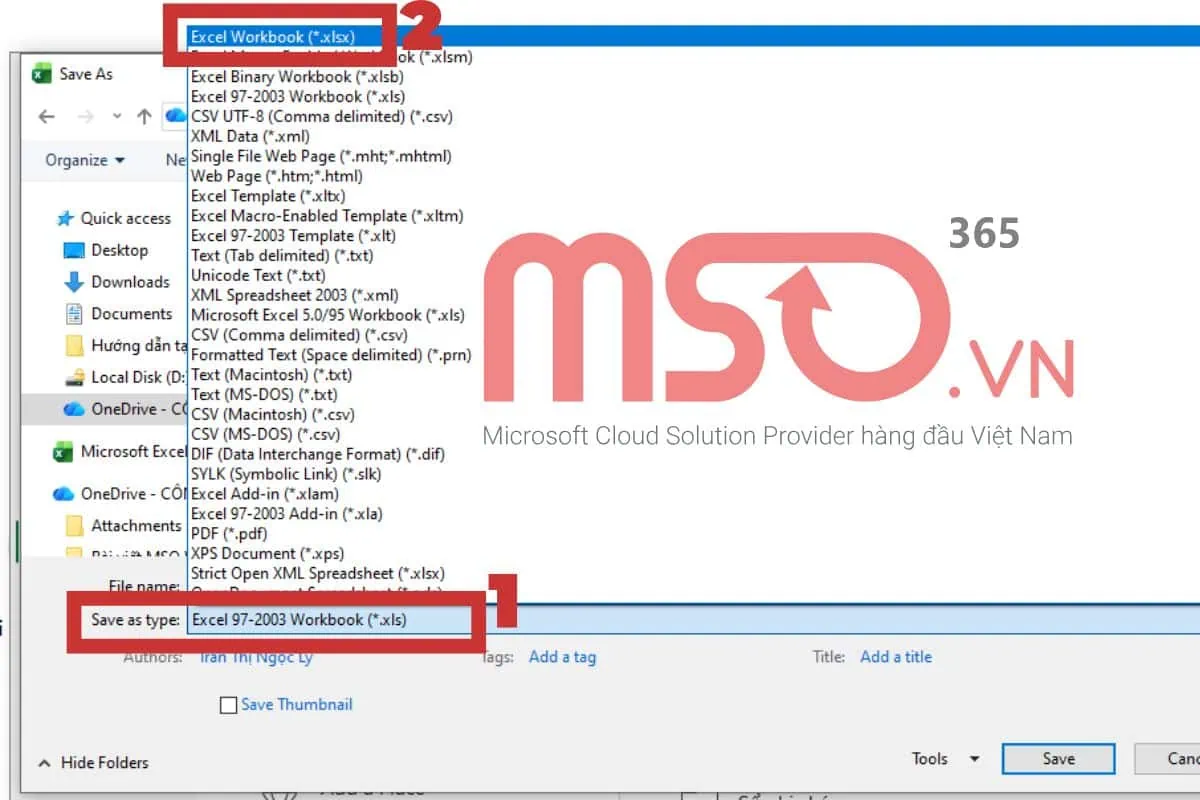Viewport: 1200px width, 800px height.
Task: Click the Downloads arrow icon
Action: coord(74,282)
